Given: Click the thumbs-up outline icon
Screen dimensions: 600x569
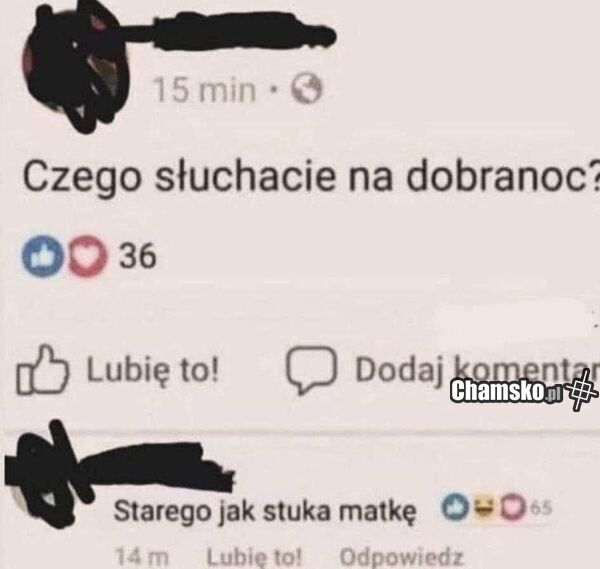Looking at the screenshot, I should click(42, 370).
